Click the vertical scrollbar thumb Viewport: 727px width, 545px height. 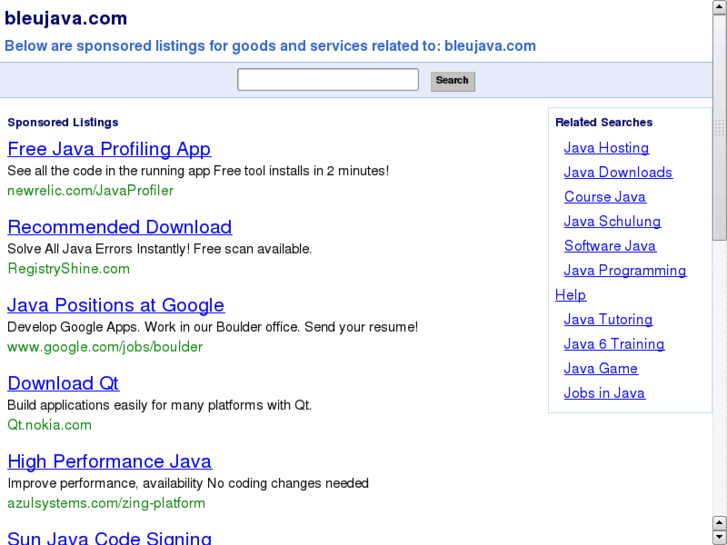pyautogui.click(x=720, y=128)
